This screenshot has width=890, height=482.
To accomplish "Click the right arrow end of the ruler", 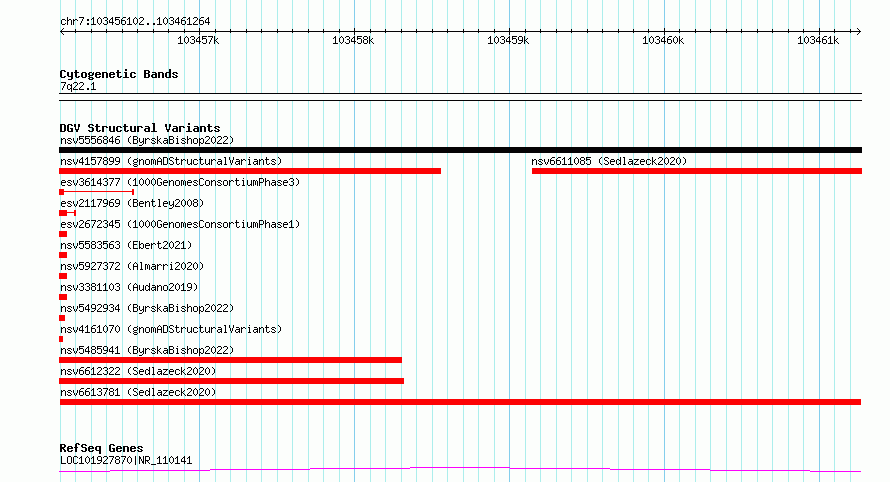I will (859, 31).
